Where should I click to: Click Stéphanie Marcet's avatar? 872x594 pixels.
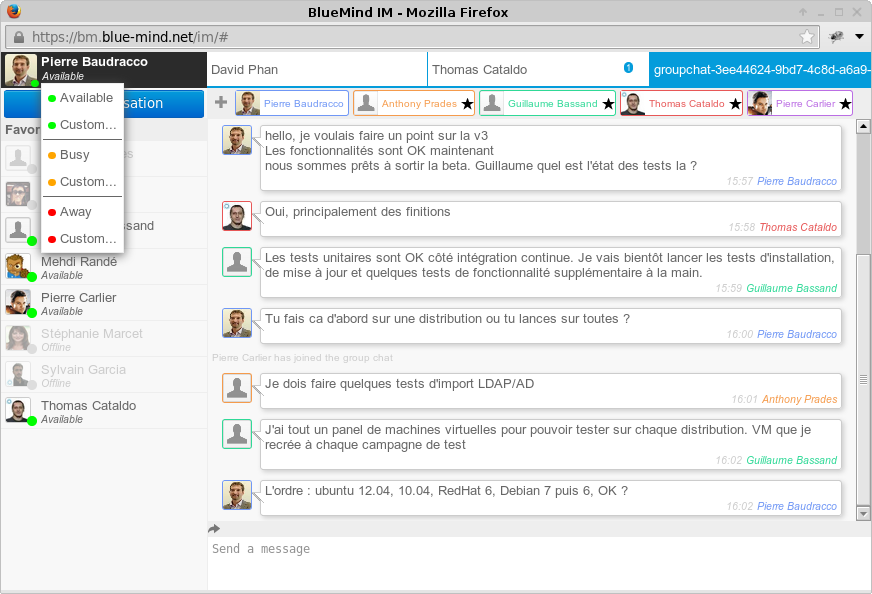point(18,338)
